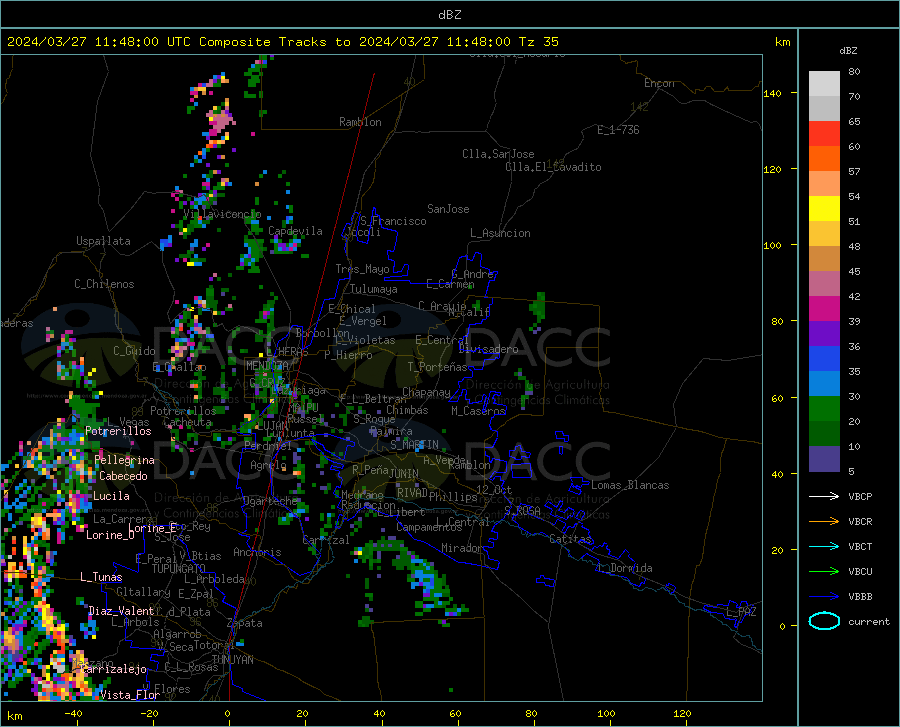Click the Pellegrina map label

click(125, 460)
